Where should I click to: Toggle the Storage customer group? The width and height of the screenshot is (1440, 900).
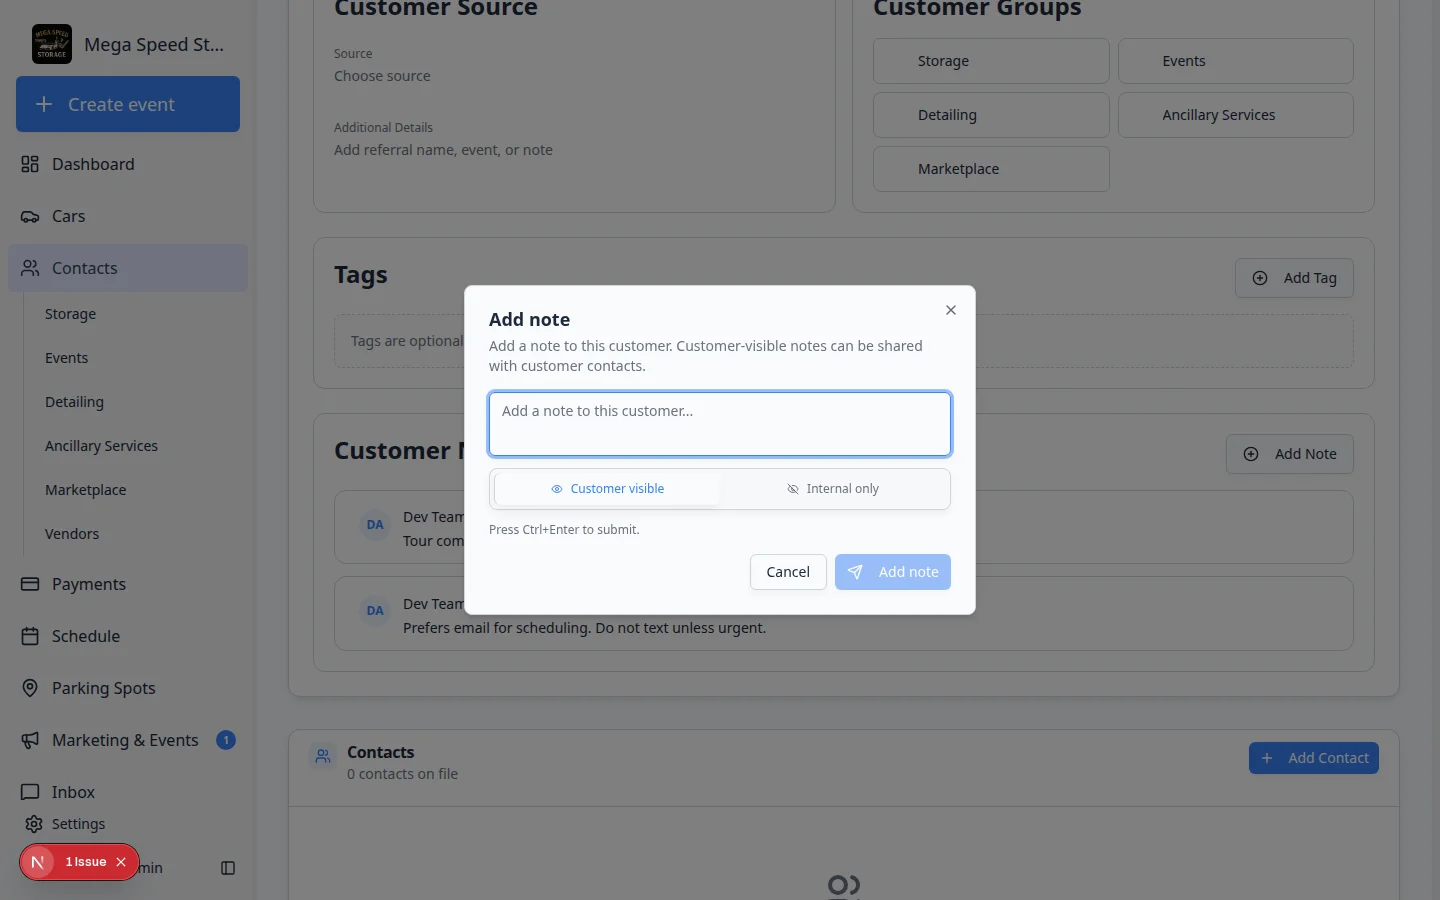pos(991,61)
